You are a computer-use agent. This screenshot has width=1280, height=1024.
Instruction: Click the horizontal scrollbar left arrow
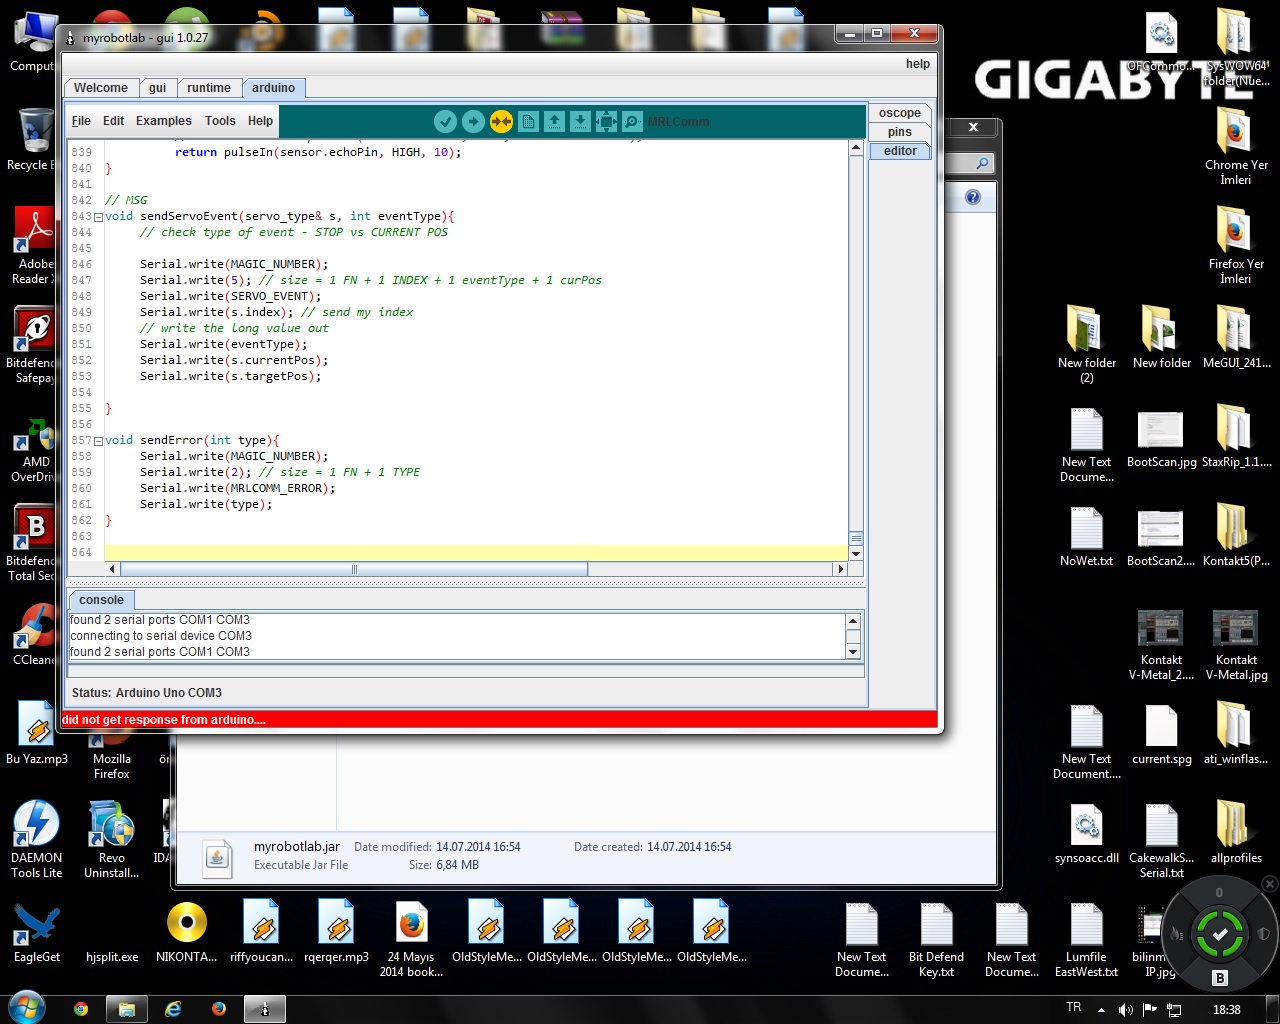click(x=112, y=569)
